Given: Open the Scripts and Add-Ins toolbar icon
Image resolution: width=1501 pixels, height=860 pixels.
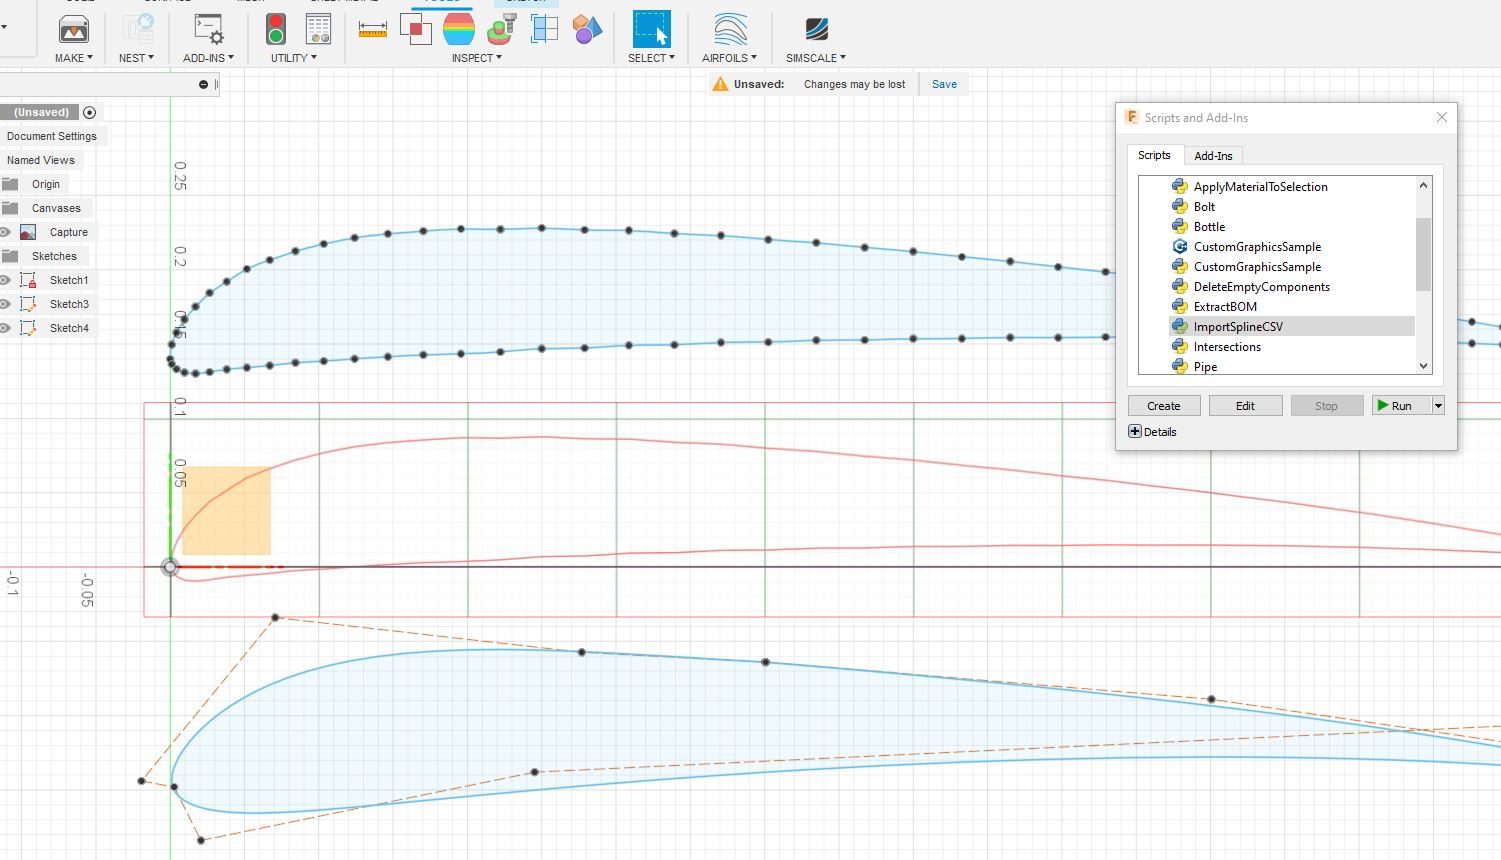Looking at the screenshot, I should [x=208, y=30].
